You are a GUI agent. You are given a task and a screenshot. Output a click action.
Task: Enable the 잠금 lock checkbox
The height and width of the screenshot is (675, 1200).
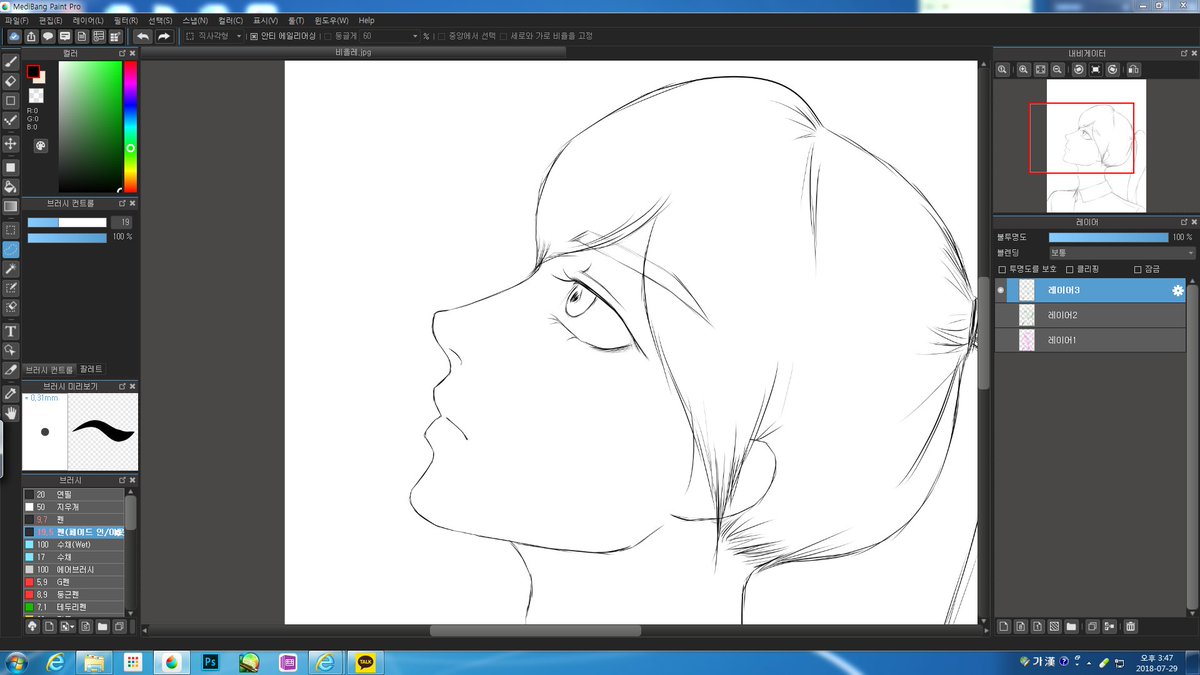click(1137, 269)
